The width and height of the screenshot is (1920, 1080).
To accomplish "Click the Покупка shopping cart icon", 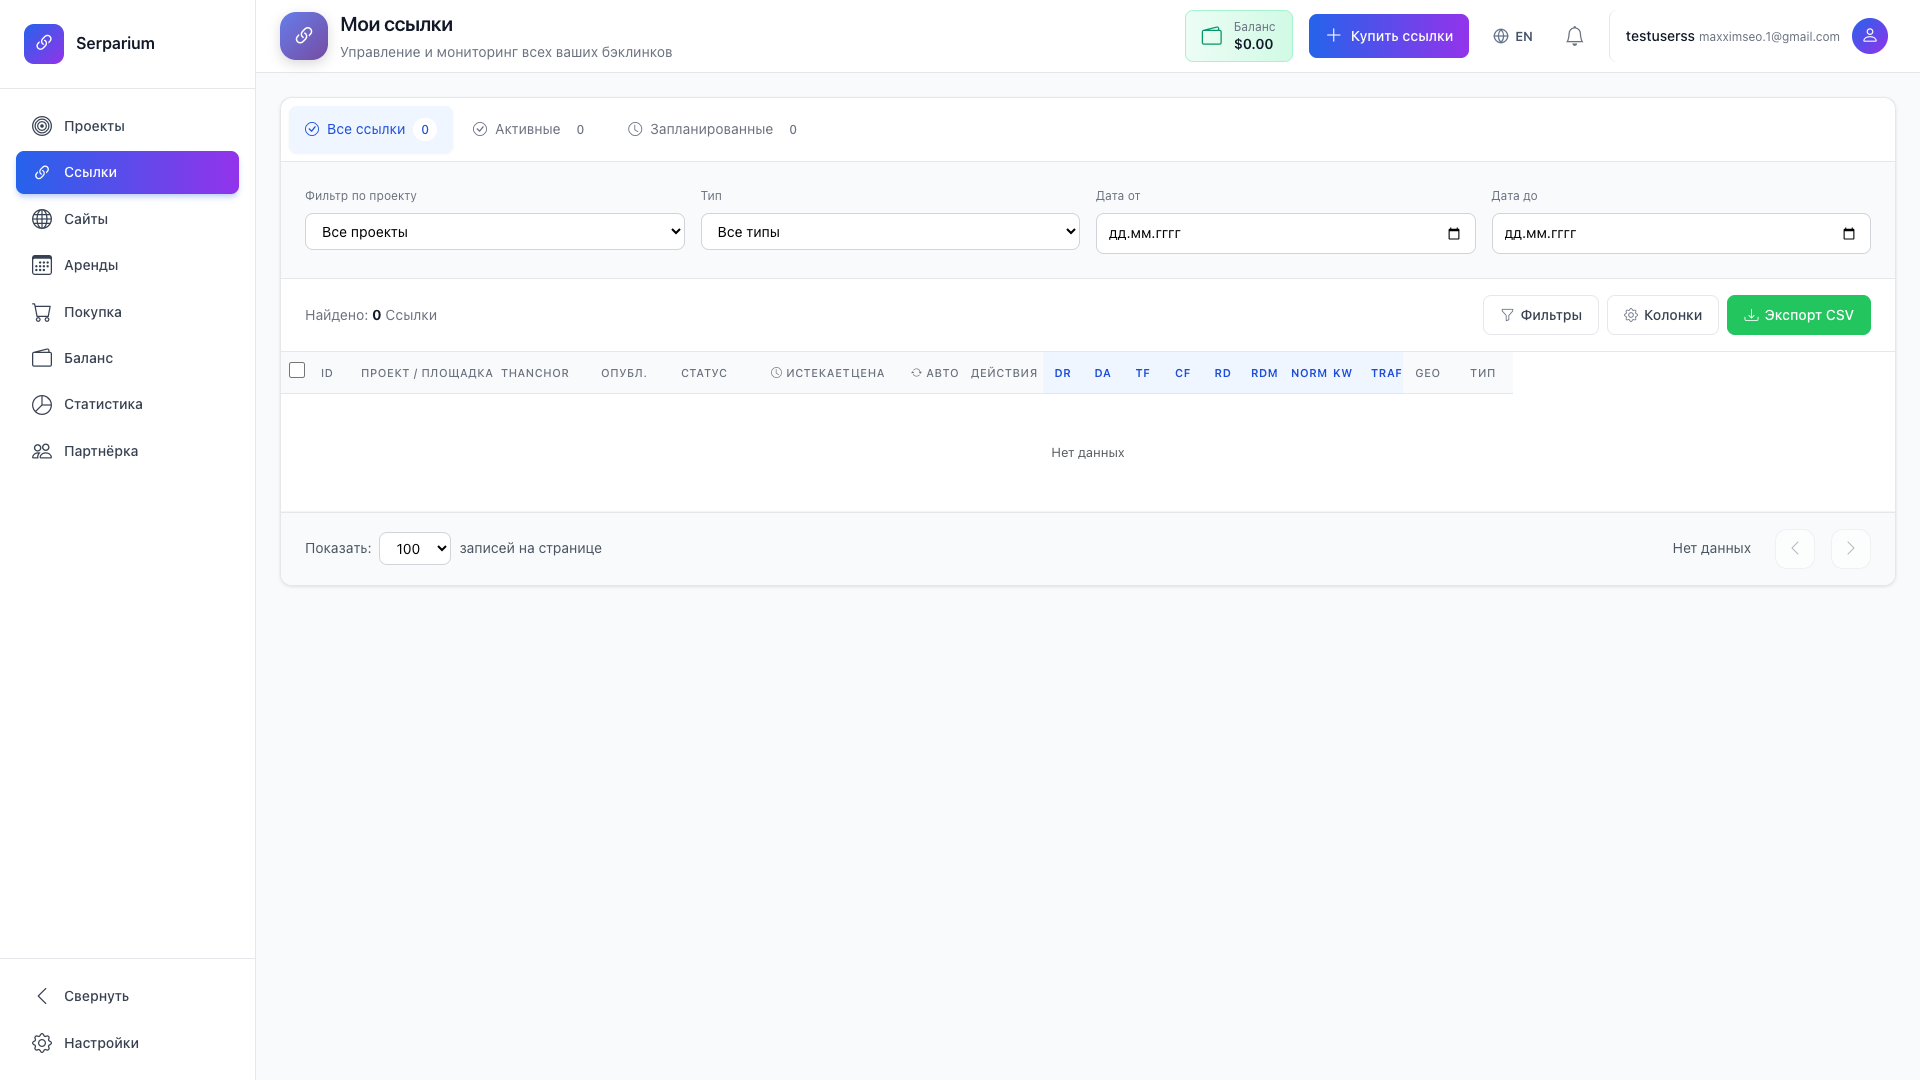I will tap(41, 311).
